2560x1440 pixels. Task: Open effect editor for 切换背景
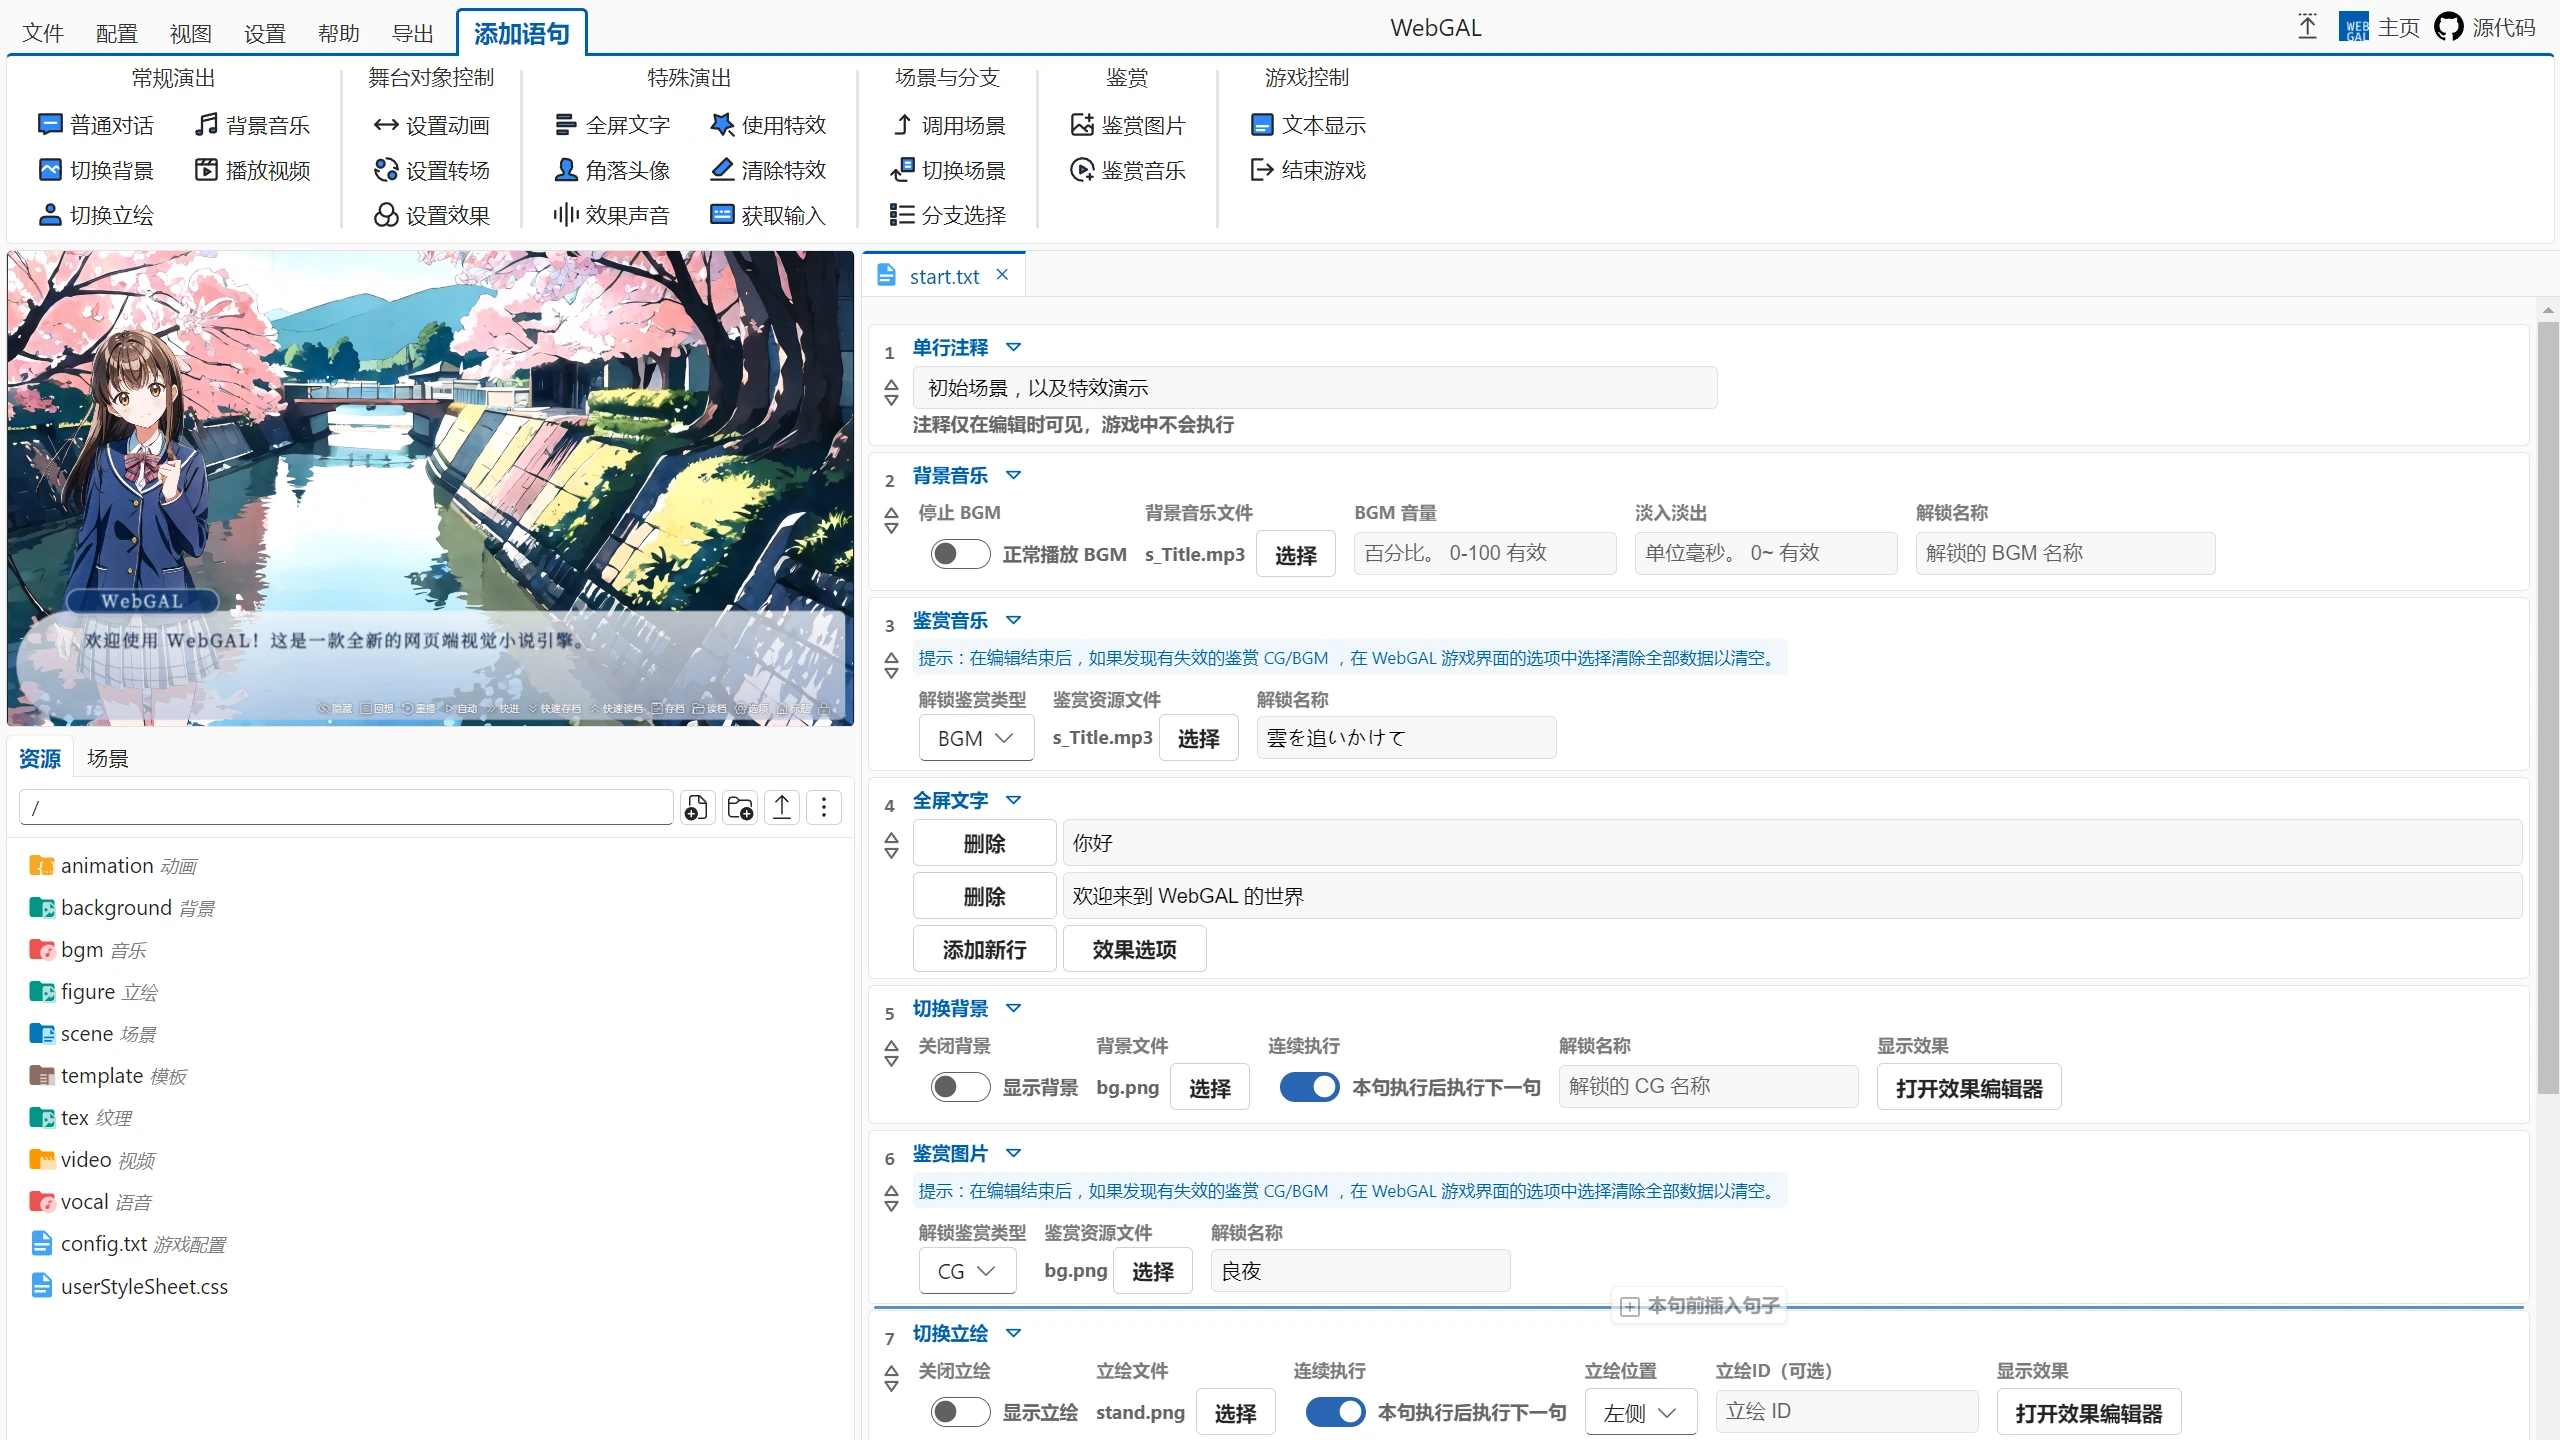1968,1088
